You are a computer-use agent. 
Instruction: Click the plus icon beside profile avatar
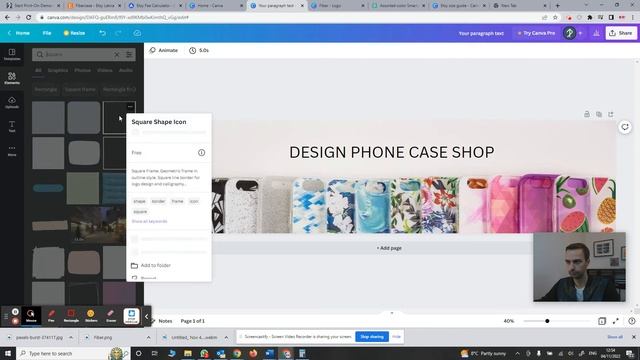point(580,33)
